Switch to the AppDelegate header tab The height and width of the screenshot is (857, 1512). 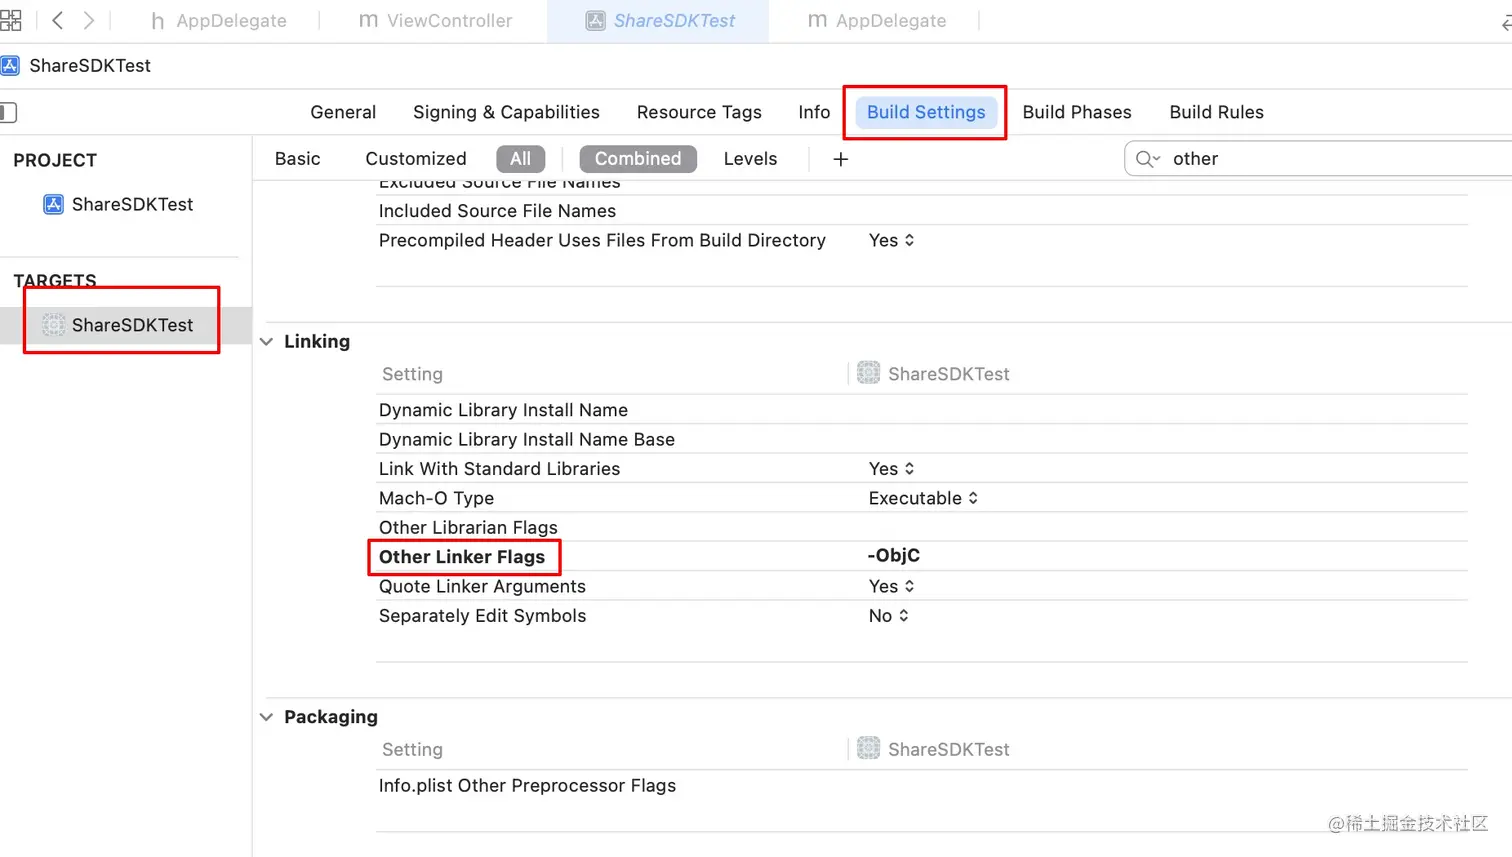point(218,21)
